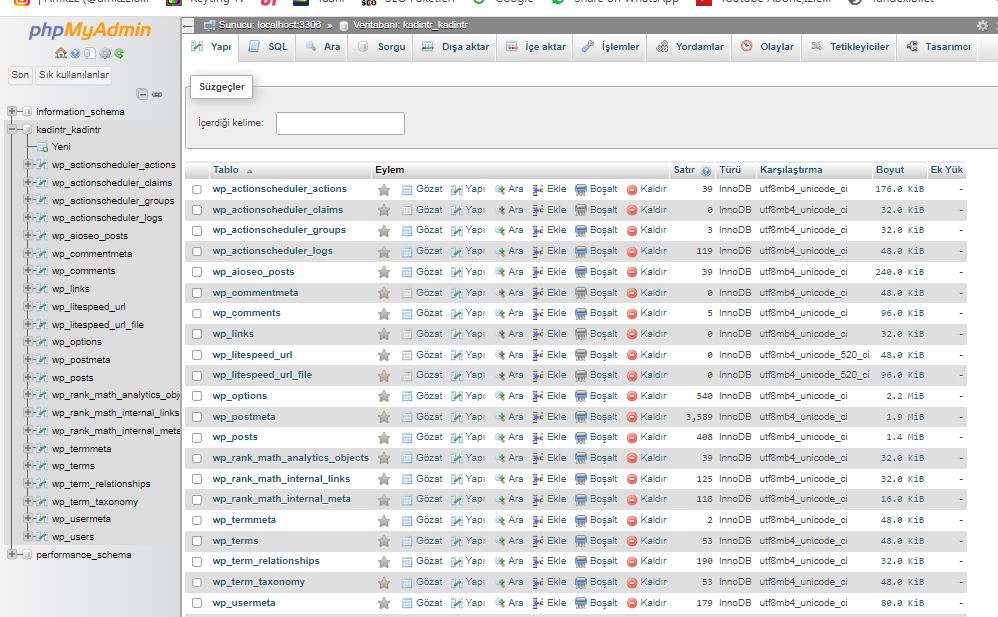Image resolution: width=998 pixels, height=617 pixels.
Task: Check the wp_posts row checkbox
Action: pos(197,437)
